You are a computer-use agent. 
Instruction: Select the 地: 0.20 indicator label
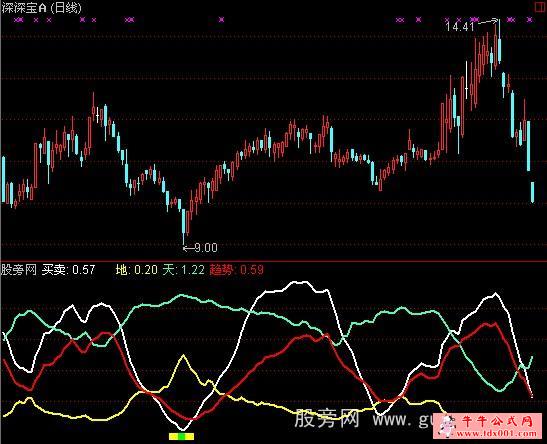(x=136, y=270)
